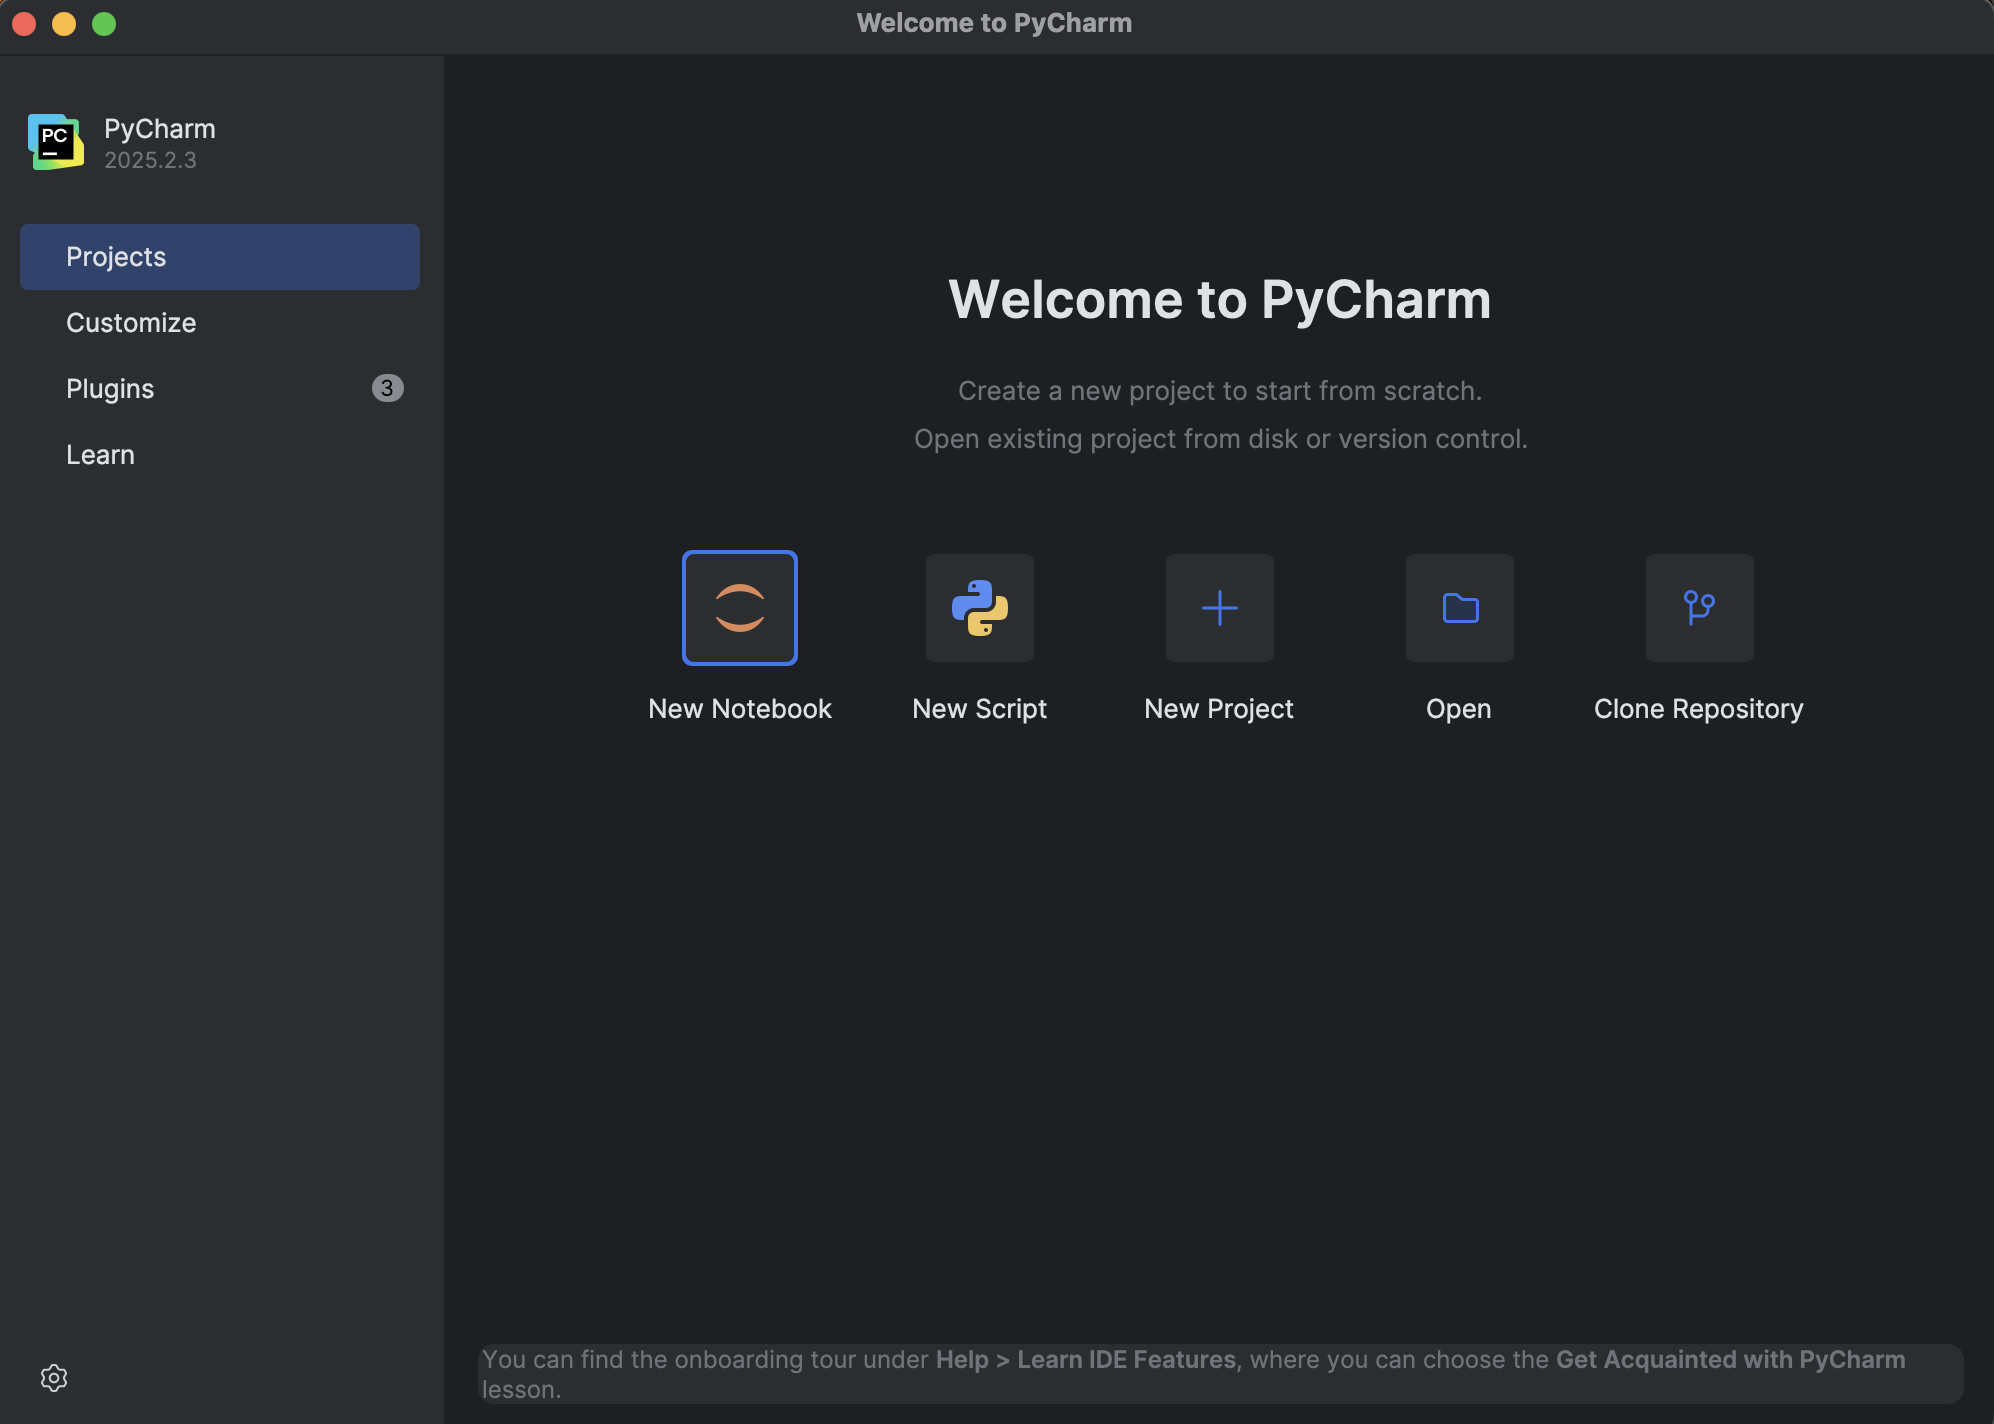The image size is (1994, 1424).
Task: Go to the Learn tab
Action: [100, 455]
